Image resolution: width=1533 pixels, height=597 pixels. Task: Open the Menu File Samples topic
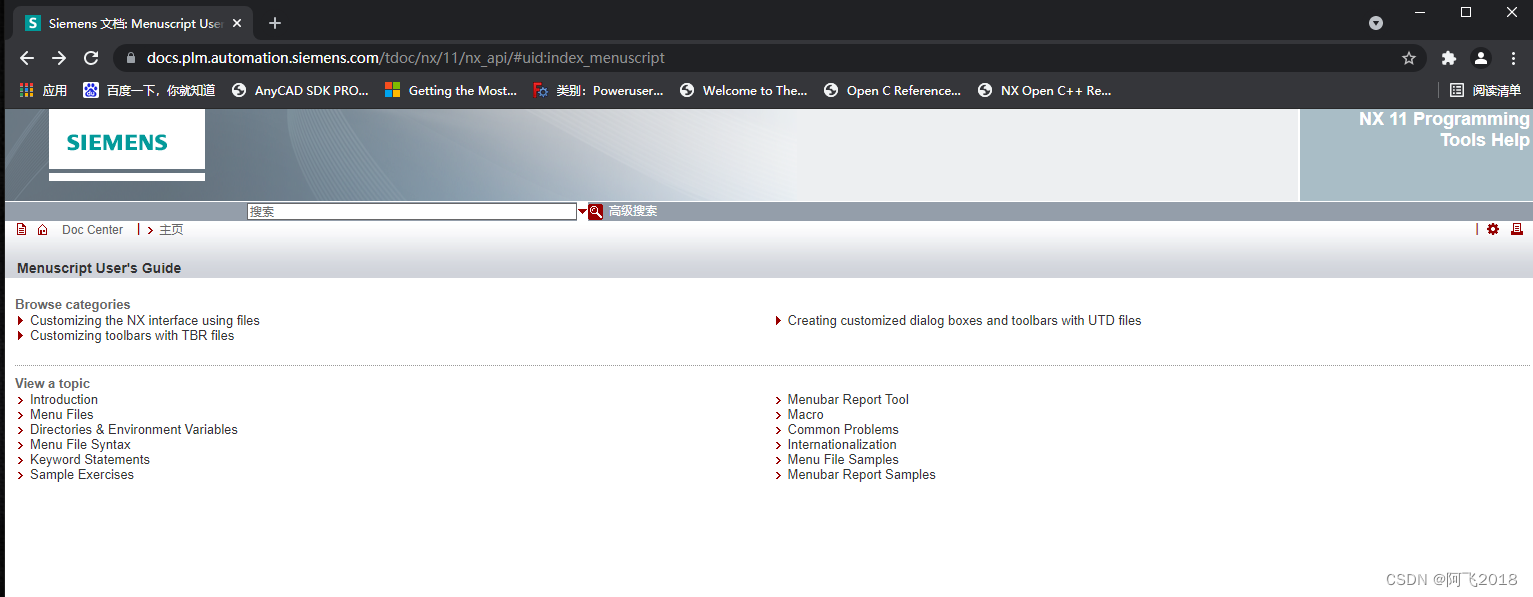843,460
